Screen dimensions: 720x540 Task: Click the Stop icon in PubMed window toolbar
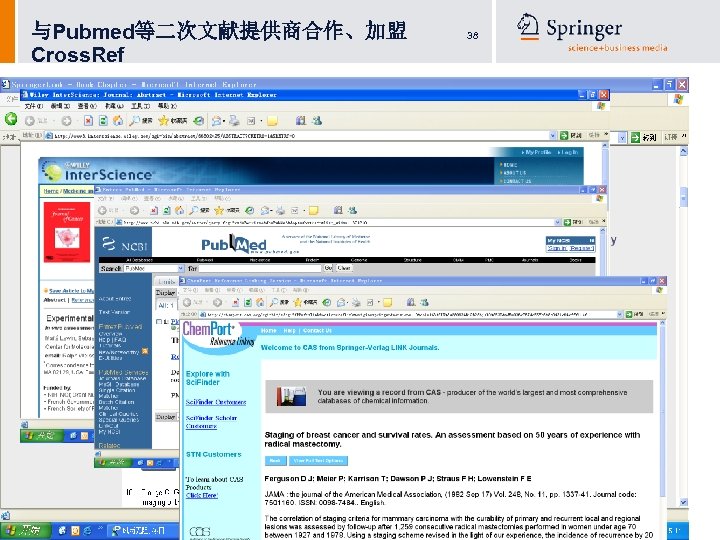[154, 210]
